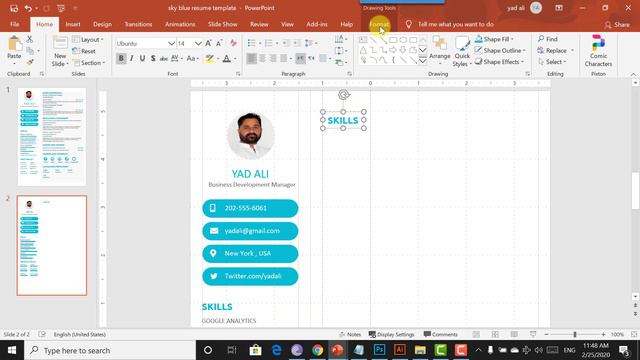Open Display Settings in status bar
Image resolution: width=640 pixels, height=360 pixels.
coord(391,334)
